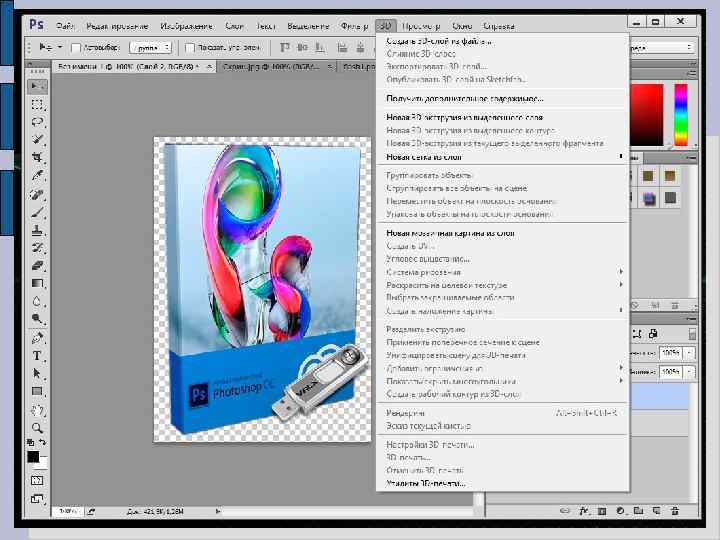Image resolution: width=720 pixels, height=540 pixels.
Task: Open the layer opacity 100% dropdown arrow
Action: click(x=689, y=353)
